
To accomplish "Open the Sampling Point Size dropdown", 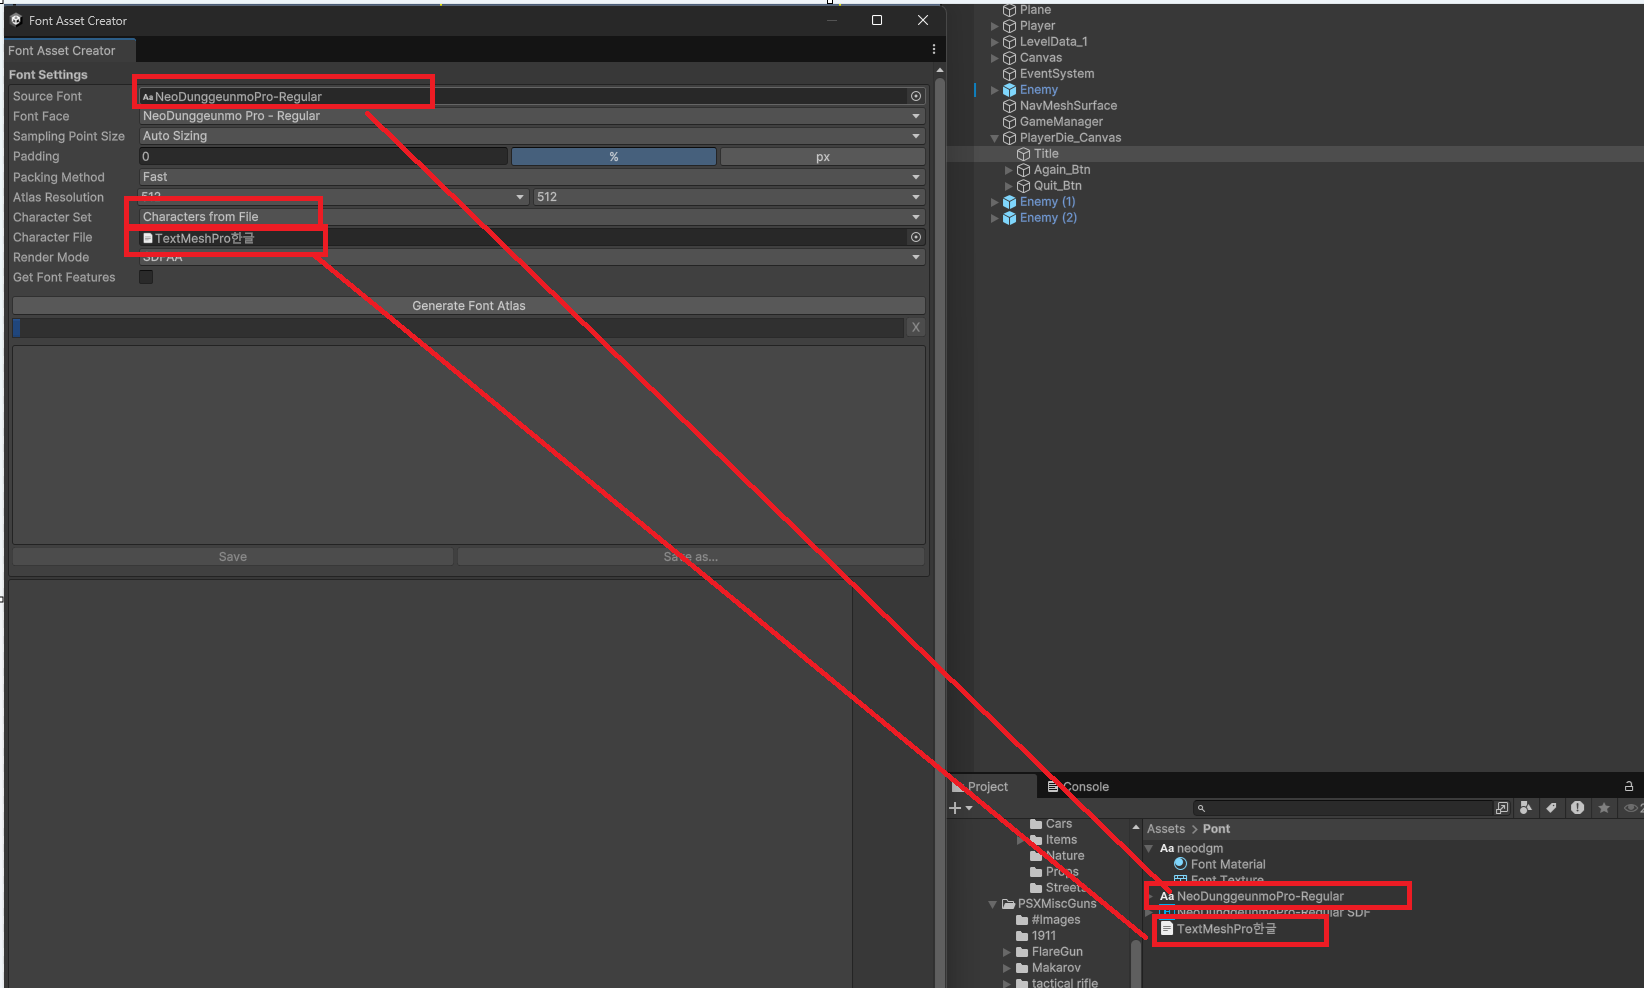I will (532, 136).
